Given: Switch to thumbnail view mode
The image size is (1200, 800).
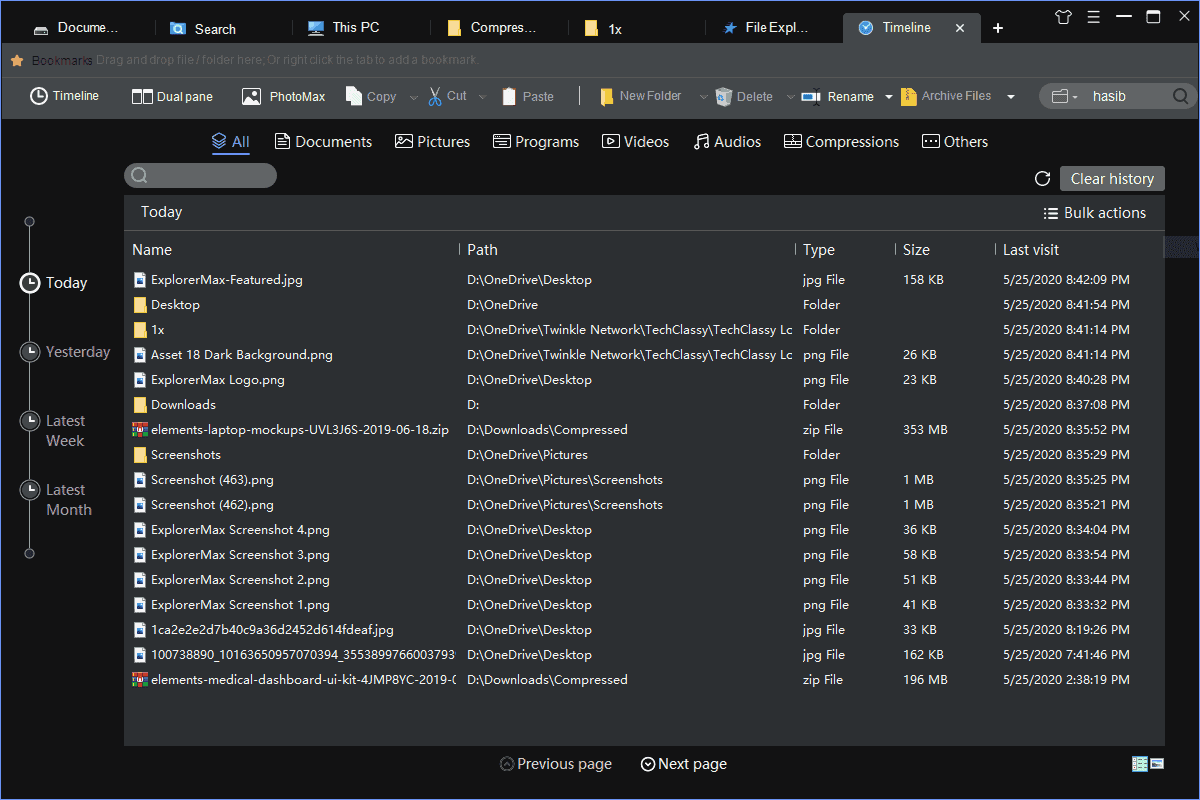Looking at the screenshot, I should [x=1158, y=764].
